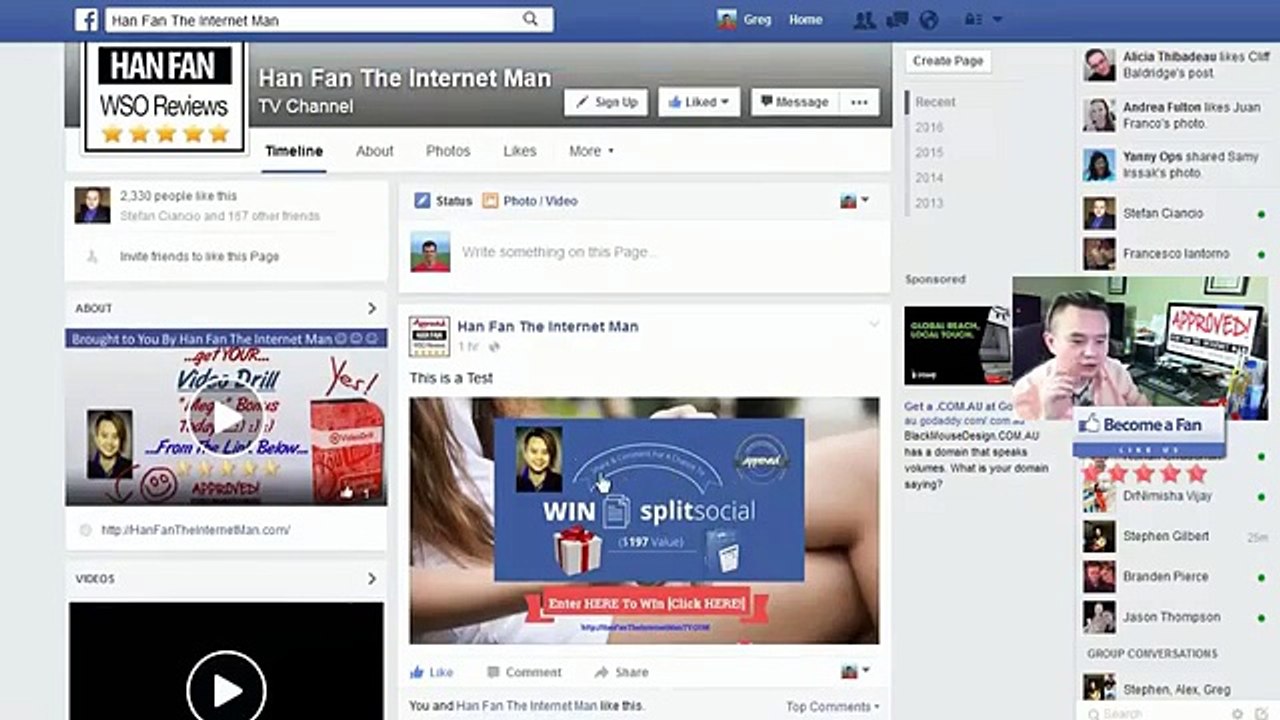Jump to 2014 on the timeline
This screenshot has width=1280, height=720.
929,178
